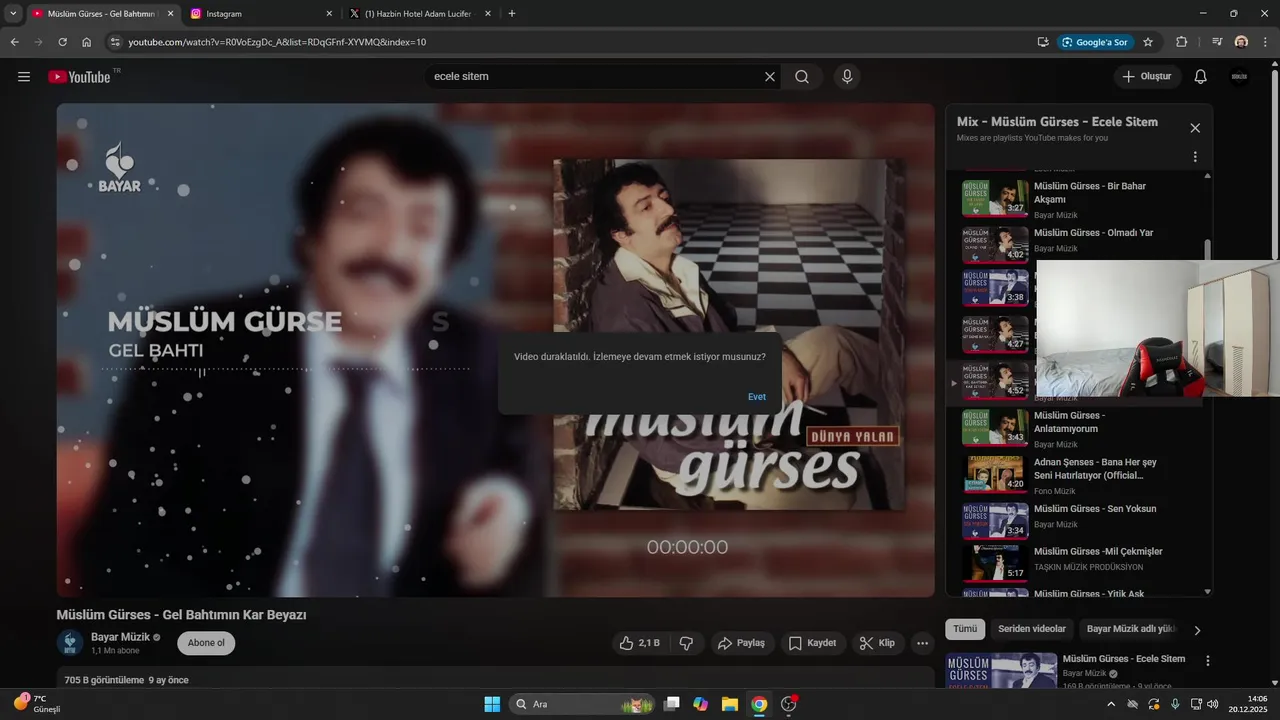Screen dimensions: 1280x720
Task: Install app via the address-bar install icon
Action: 1043,42
